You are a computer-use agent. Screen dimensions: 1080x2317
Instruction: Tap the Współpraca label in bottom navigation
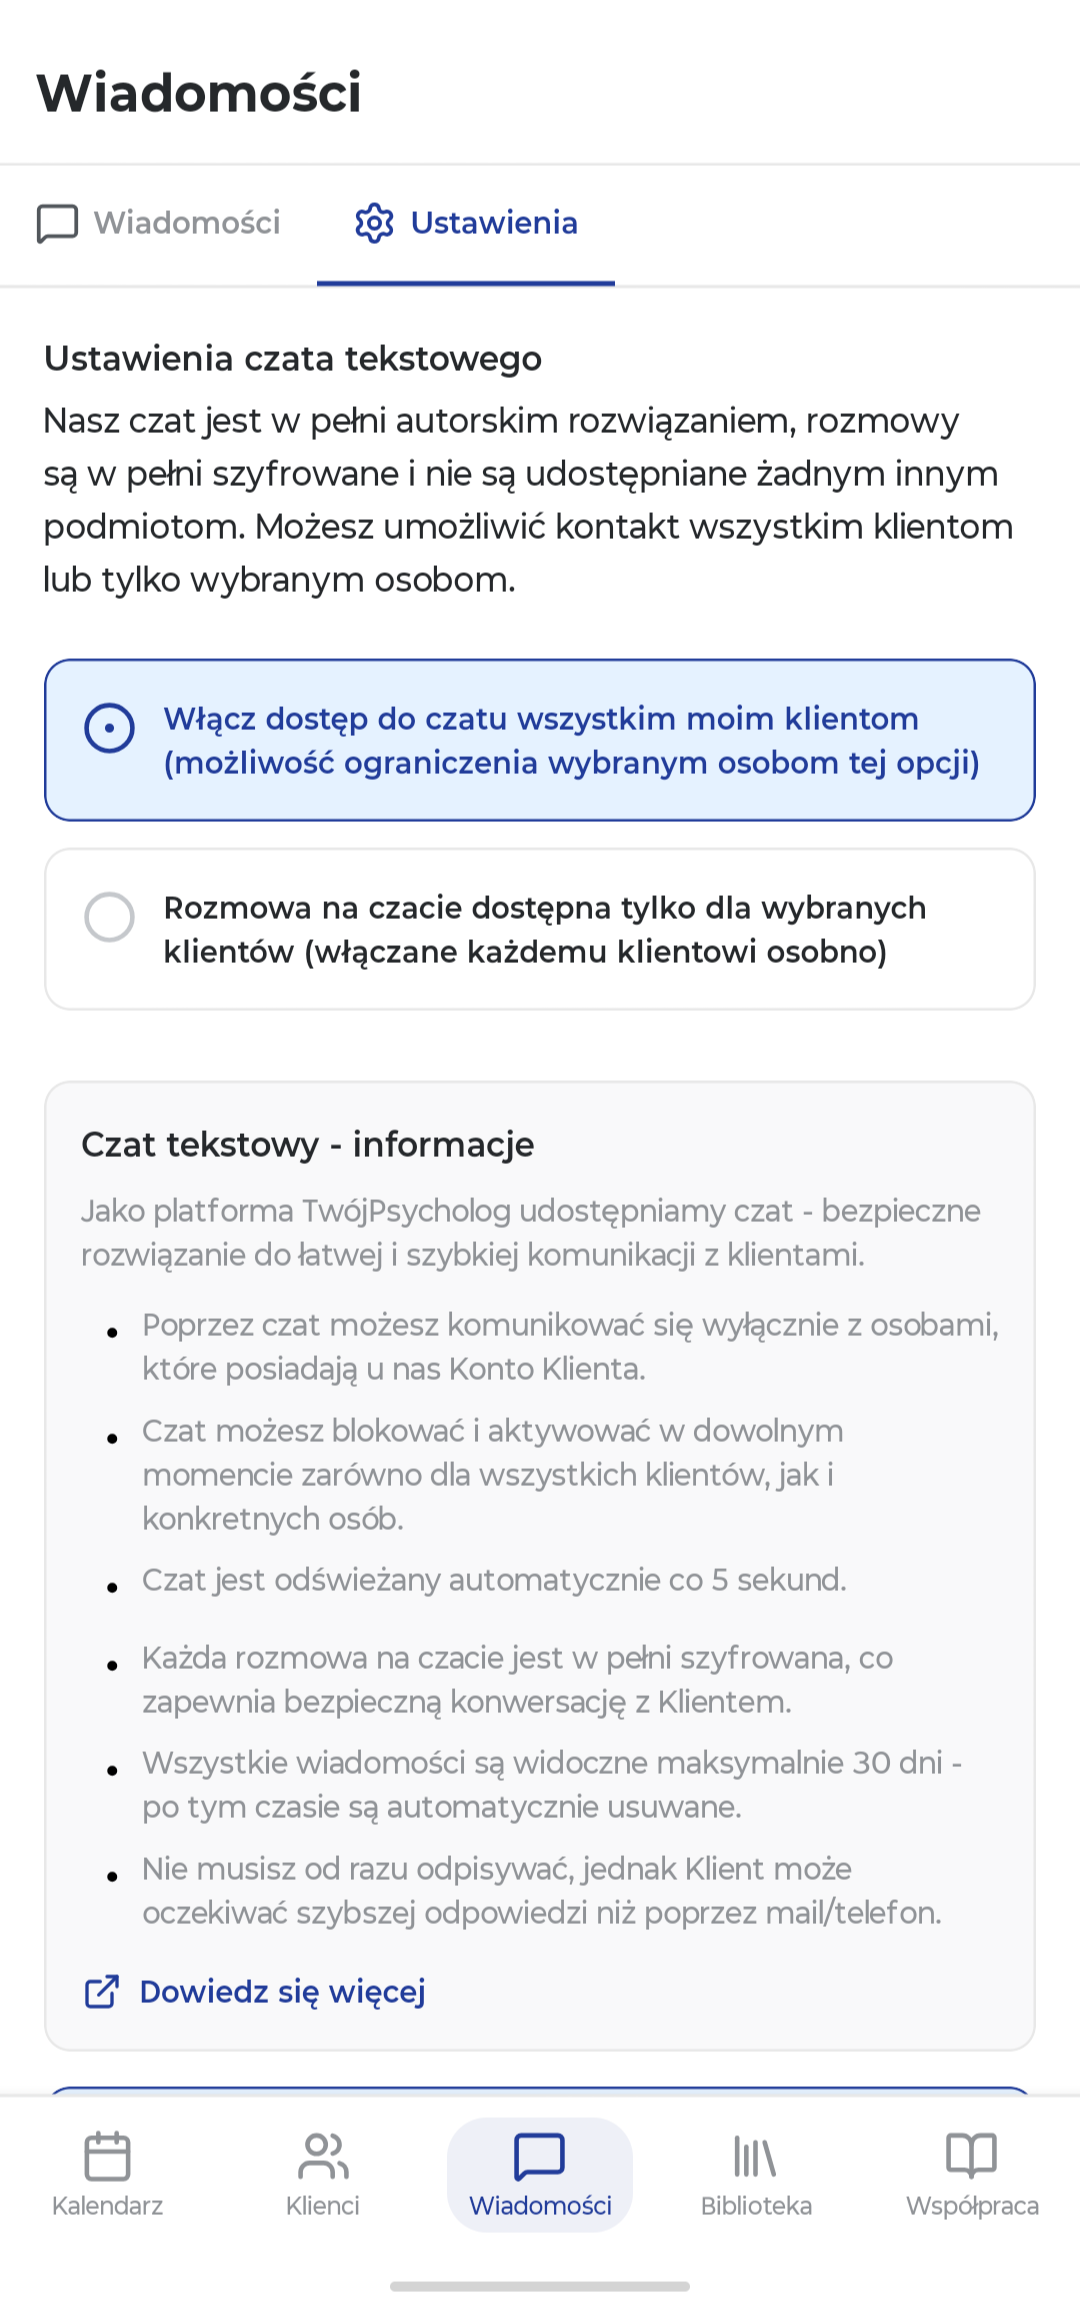972,2205
